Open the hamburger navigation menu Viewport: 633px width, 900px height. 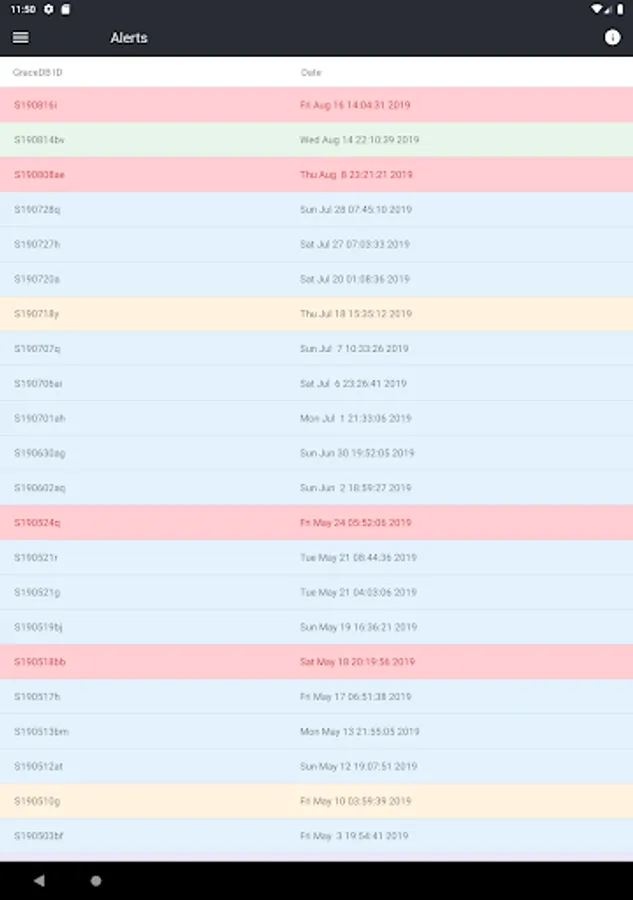point(21,37)
